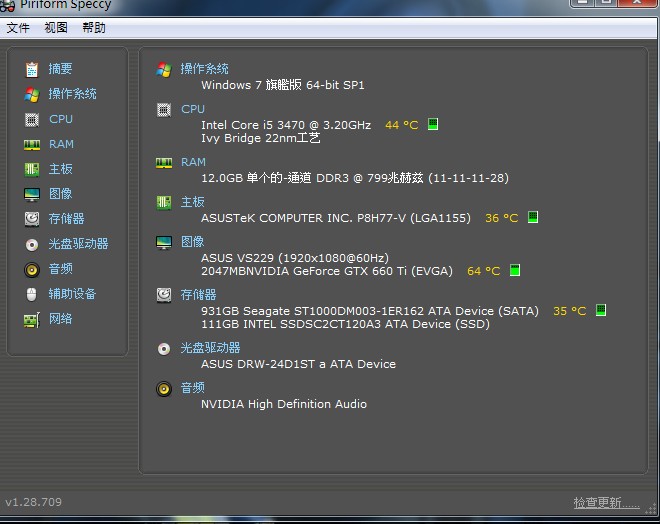Open the 文件 menu
This screenshot has width=660, height=524.
pyautogui.click(x=18, y=28)
